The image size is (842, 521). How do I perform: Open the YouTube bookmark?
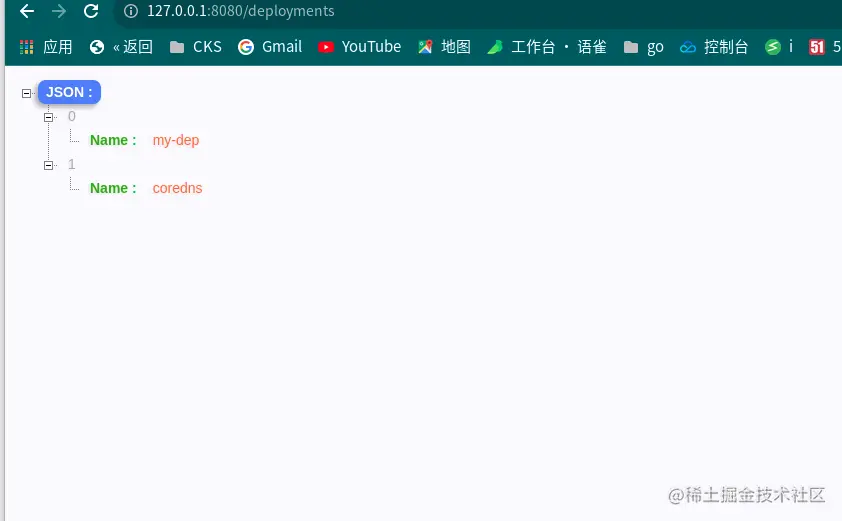pyautogui.click(x=359, y=47)
